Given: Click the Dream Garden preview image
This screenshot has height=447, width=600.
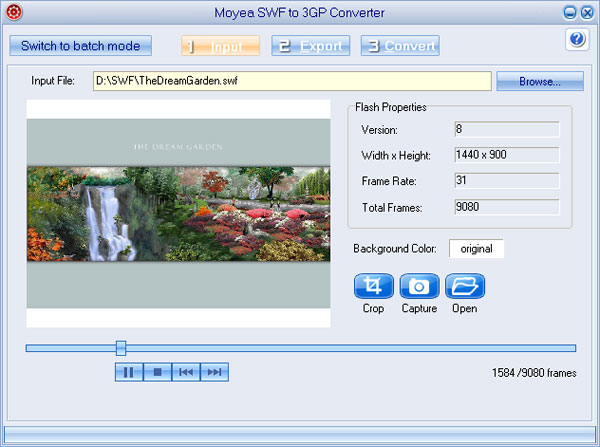Looking at the screenshot, I should click(x=178, y=214).
